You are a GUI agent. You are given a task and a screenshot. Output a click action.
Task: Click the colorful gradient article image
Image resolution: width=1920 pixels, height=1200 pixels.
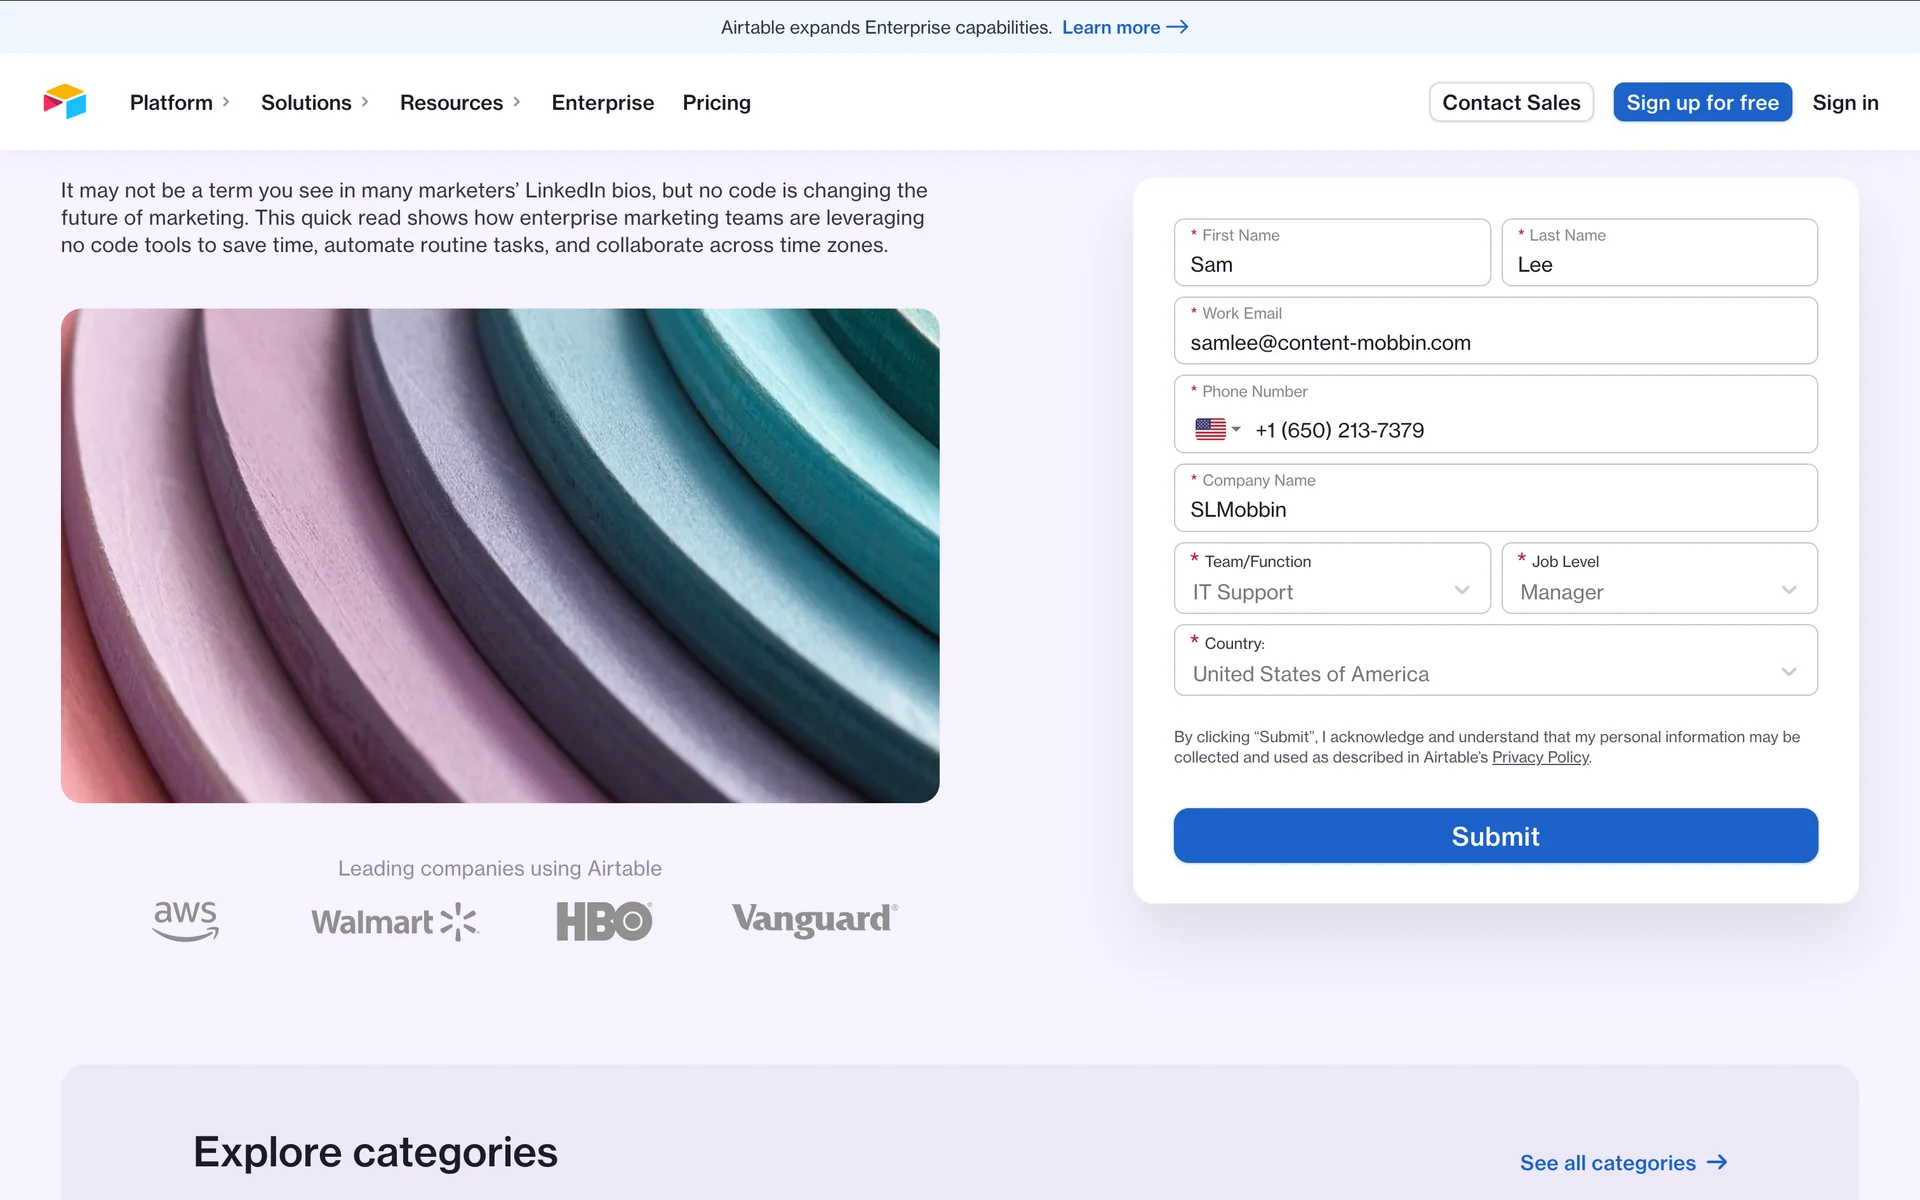pyautogui.click(x=500, y=555)
